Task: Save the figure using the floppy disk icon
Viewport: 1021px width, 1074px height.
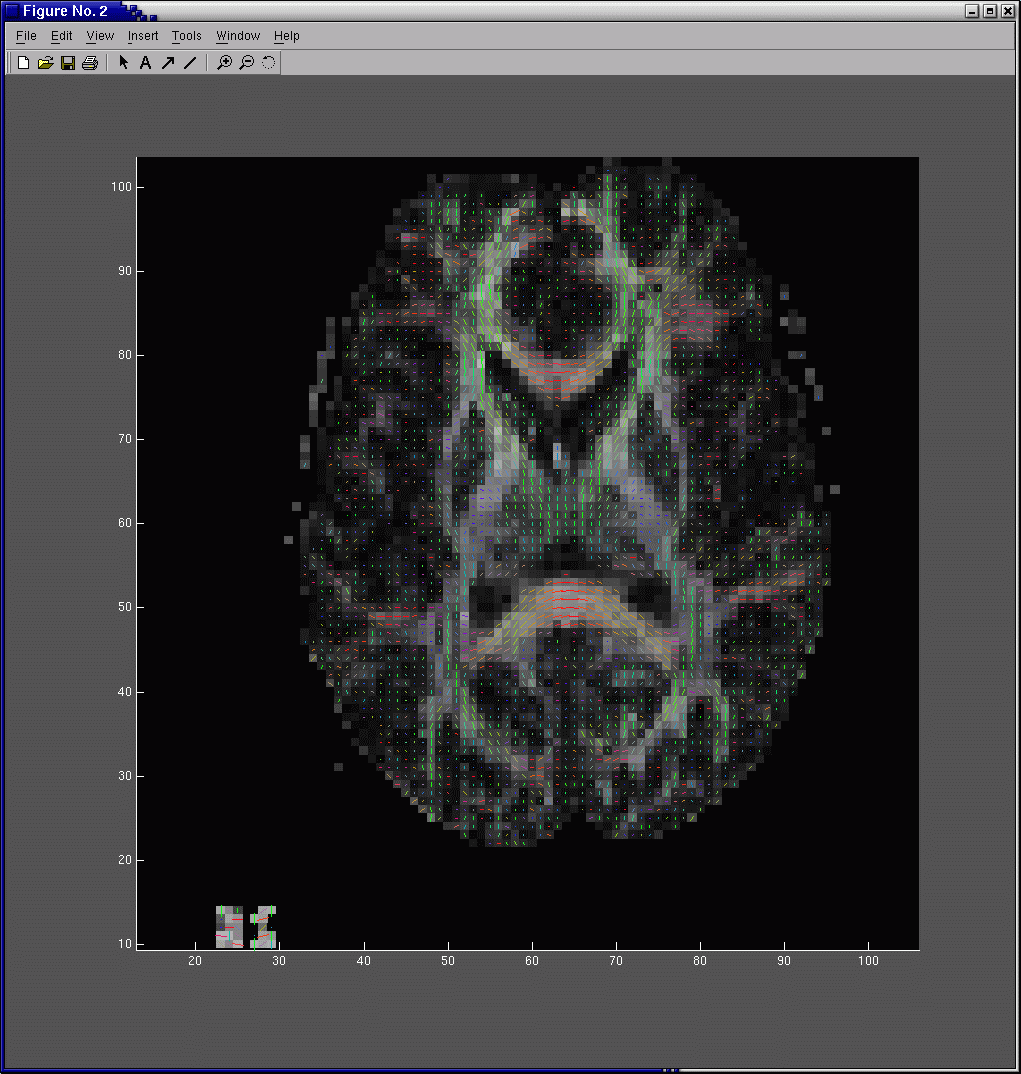Action: 68,63
